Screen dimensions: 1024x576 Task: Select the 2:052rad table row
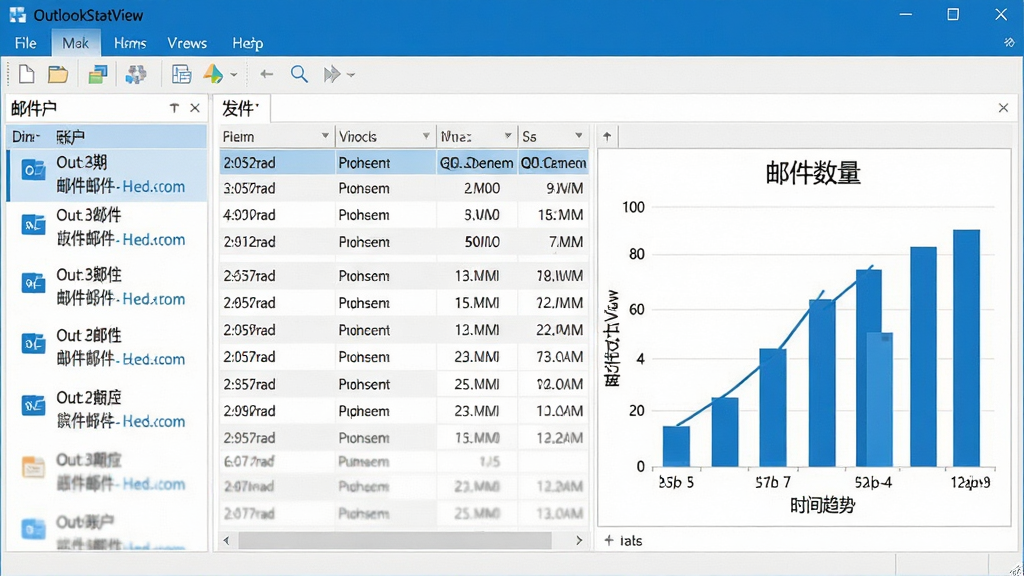[404, 163]
